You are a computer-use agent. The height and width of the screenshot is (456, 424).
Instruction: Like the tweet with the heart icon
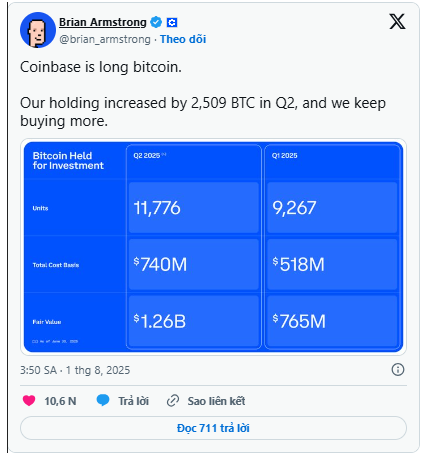[29, 400]
